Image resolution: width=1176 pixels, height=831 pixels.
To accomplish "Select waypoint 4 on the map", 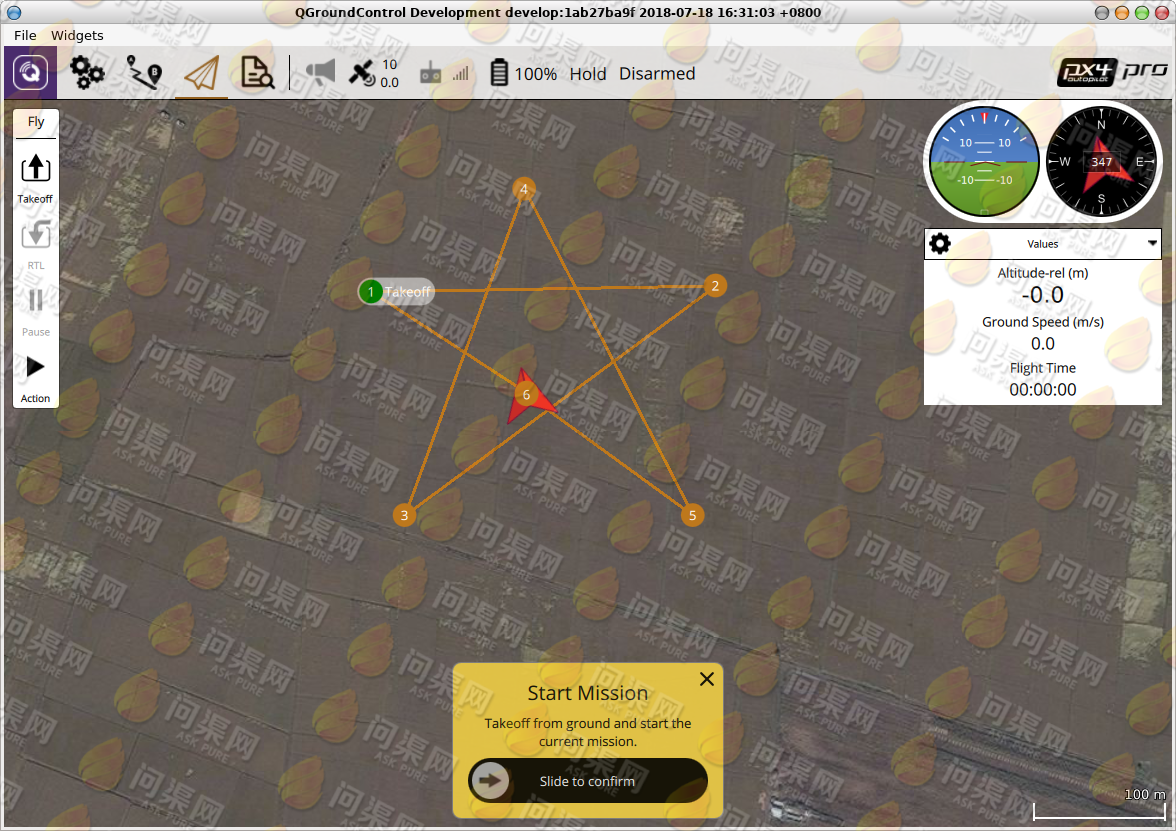I will [x=524, y=189].
